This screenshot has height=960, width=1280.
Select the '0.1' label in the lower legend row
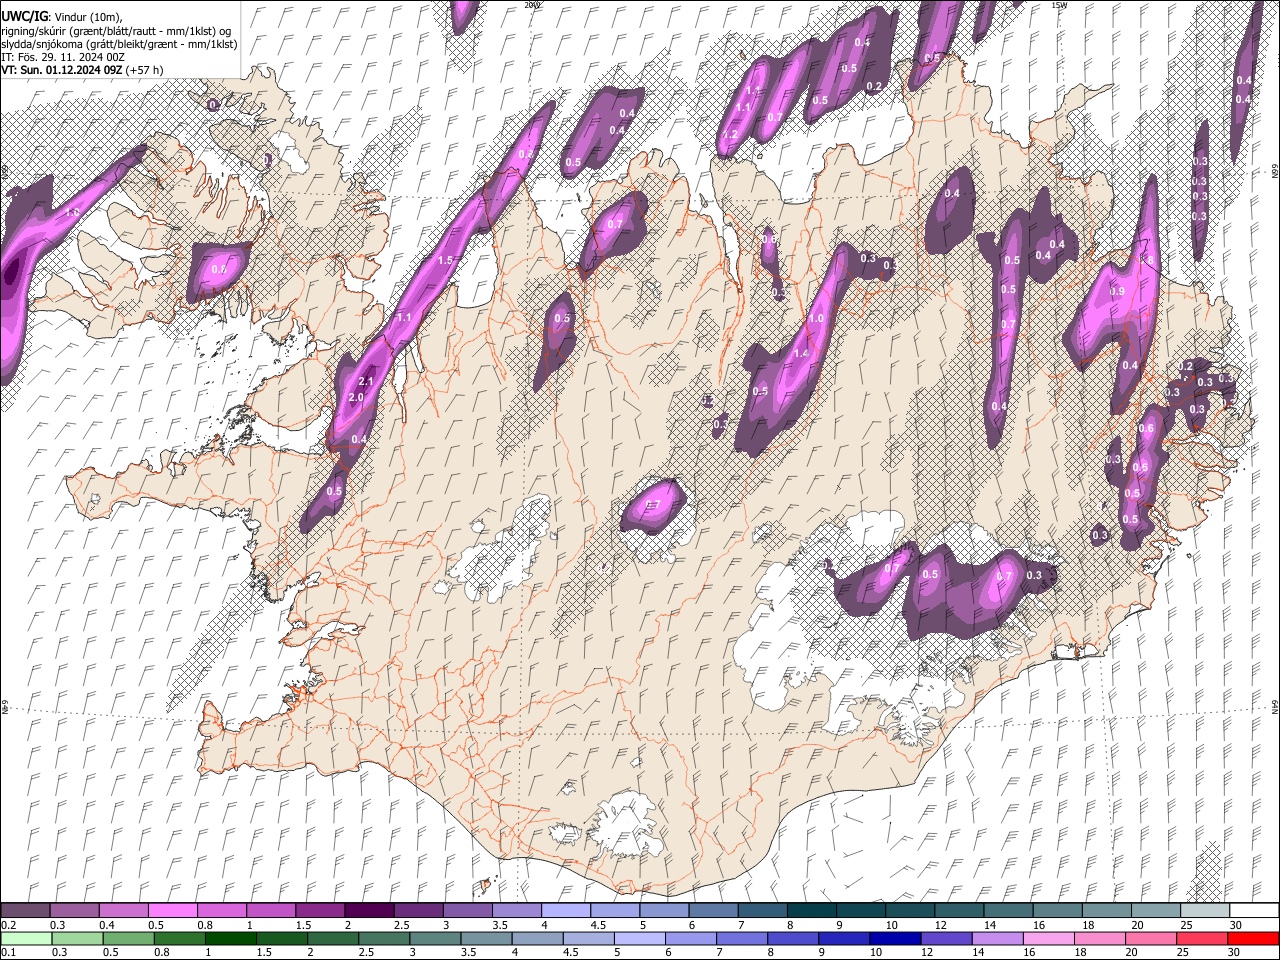[x=9, y=953]
